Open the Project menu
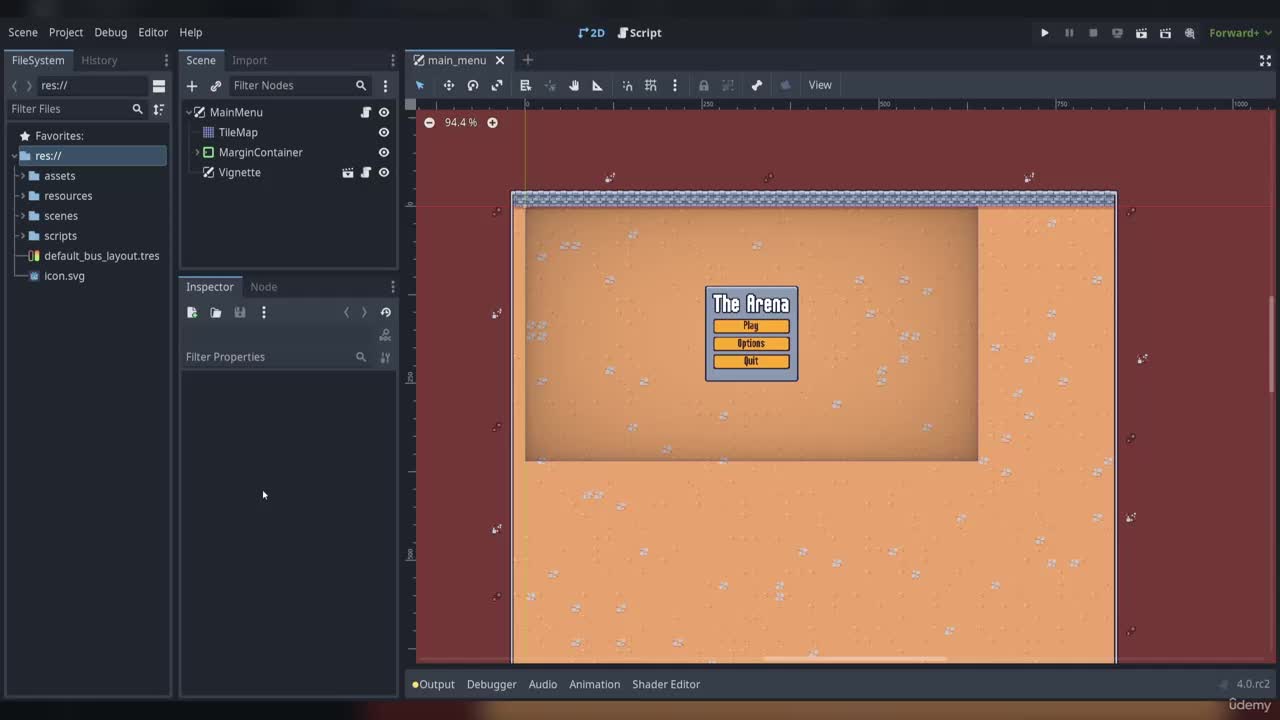 (x=66, y=32)
